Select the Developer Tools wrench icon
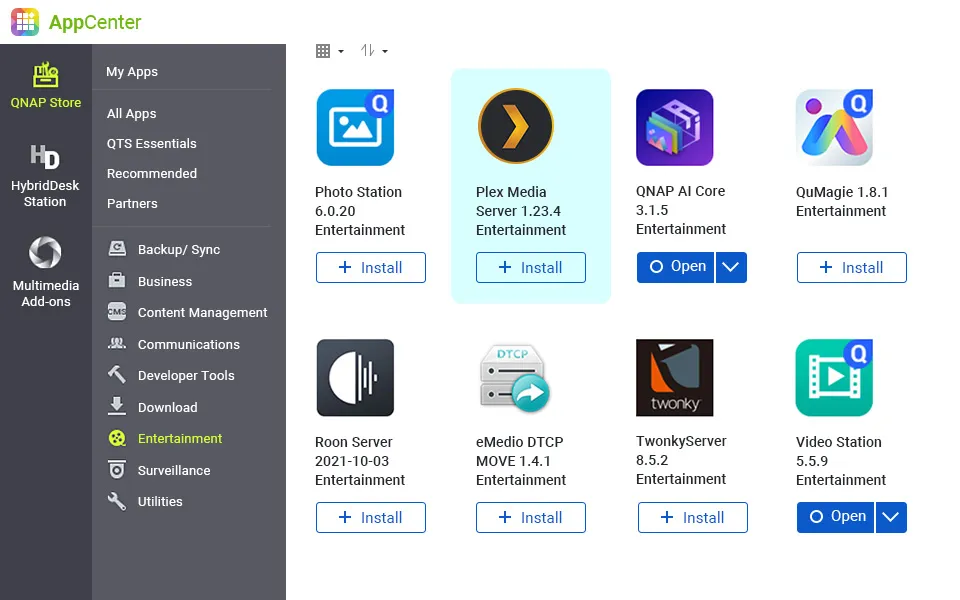Screen dimensions: 960x600 (114, 375)
